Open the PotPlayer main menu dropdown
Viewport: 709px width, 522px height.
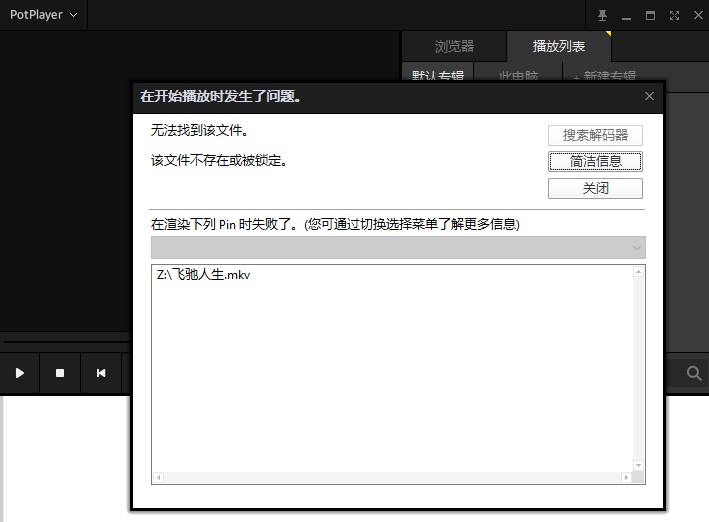[43, 15]
